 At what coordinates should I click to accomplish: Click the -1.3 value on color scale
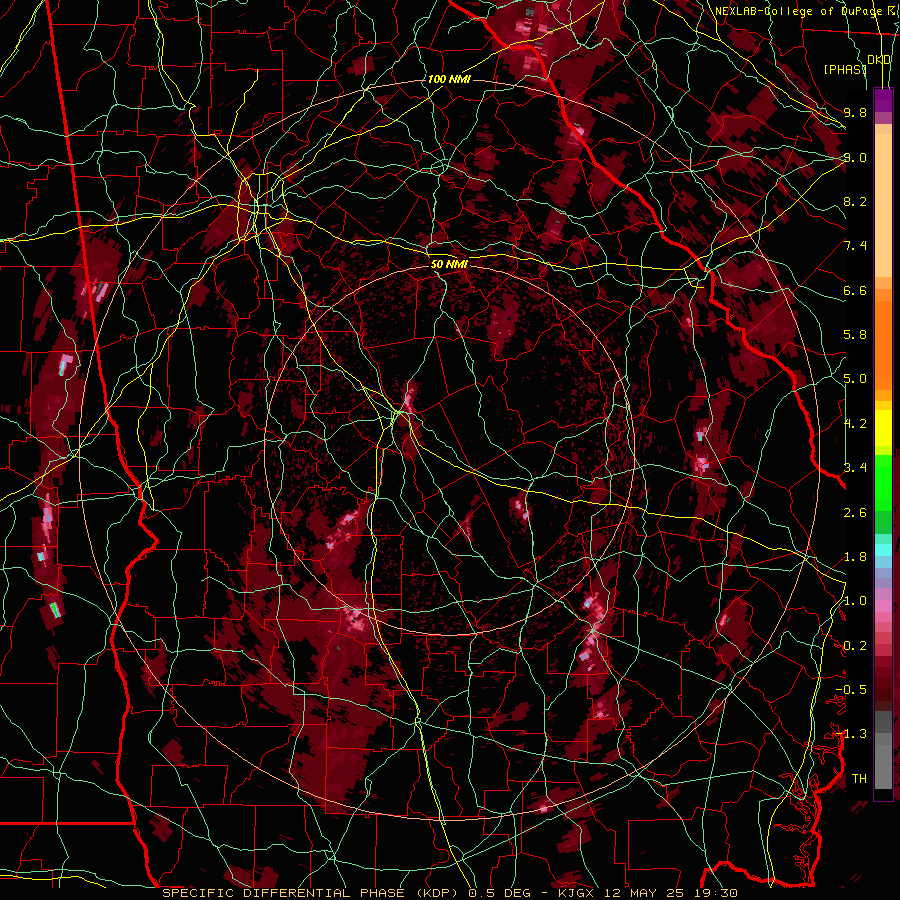[851, 734]
